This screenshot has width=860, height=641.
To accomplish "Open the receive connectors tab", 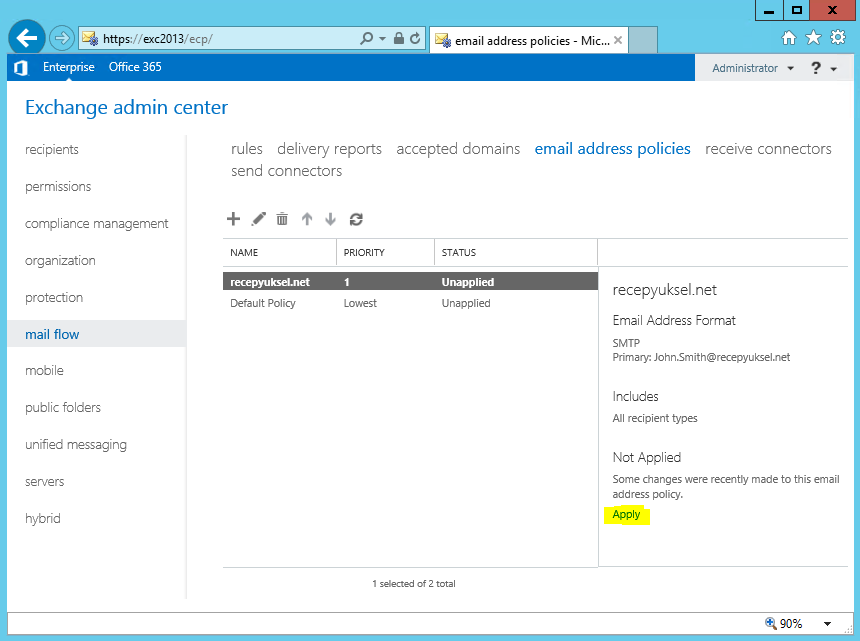I will pos(768,149).
